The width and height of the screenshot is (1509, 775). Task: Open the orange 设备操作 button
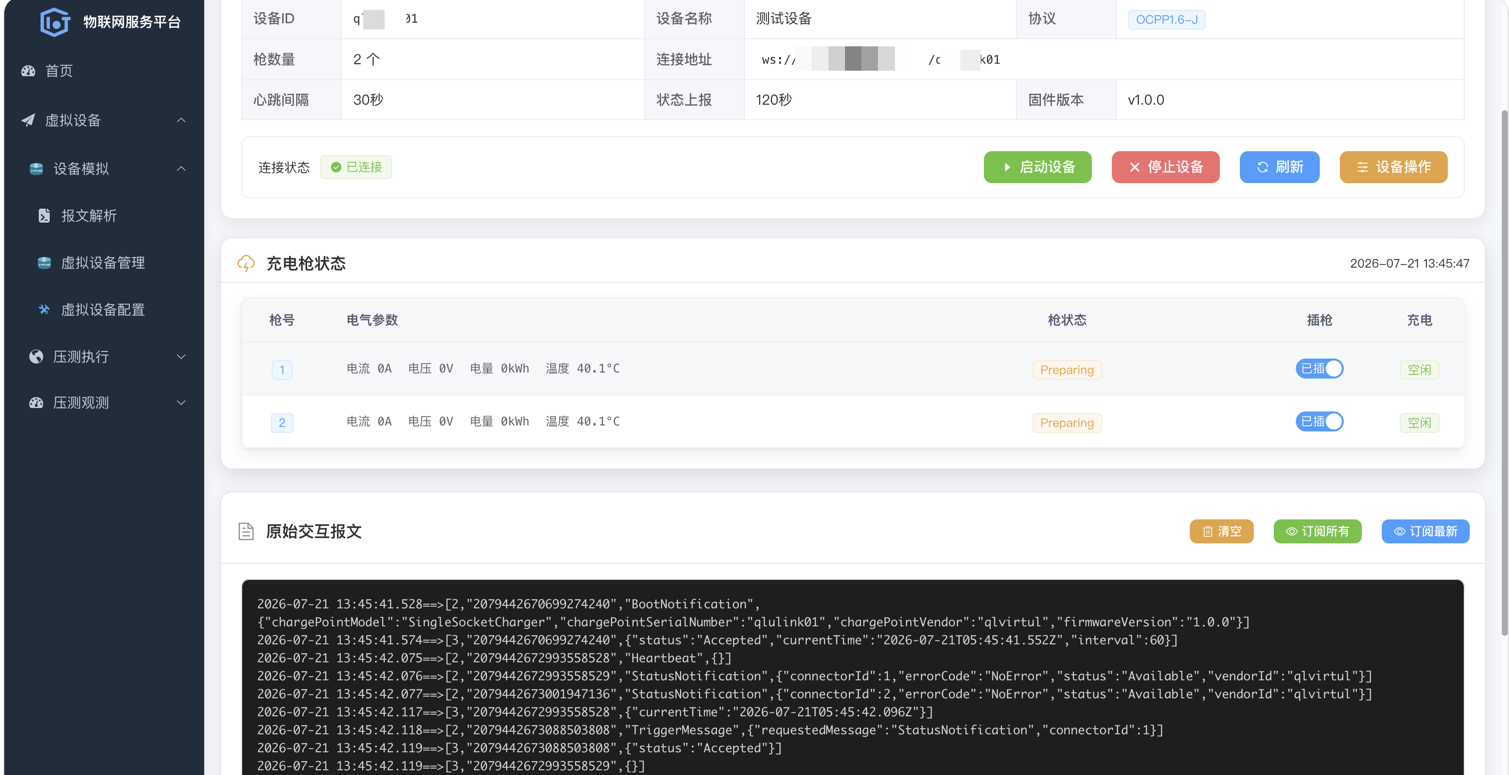(1394, 167)
